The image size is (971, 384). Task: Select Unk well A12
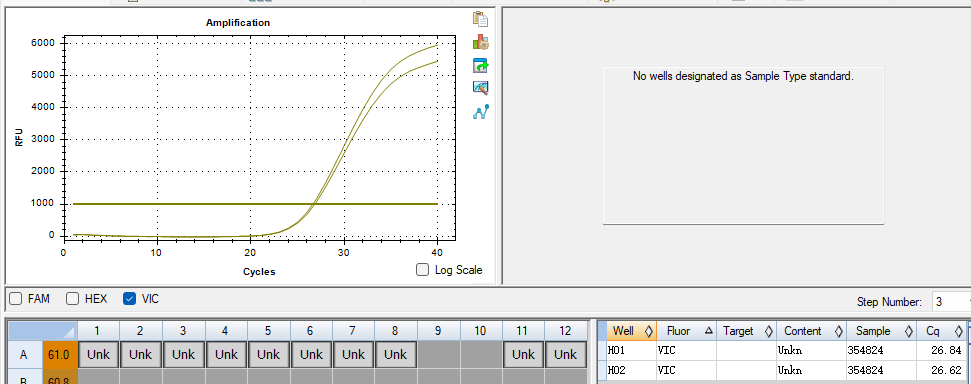(565, 355)
